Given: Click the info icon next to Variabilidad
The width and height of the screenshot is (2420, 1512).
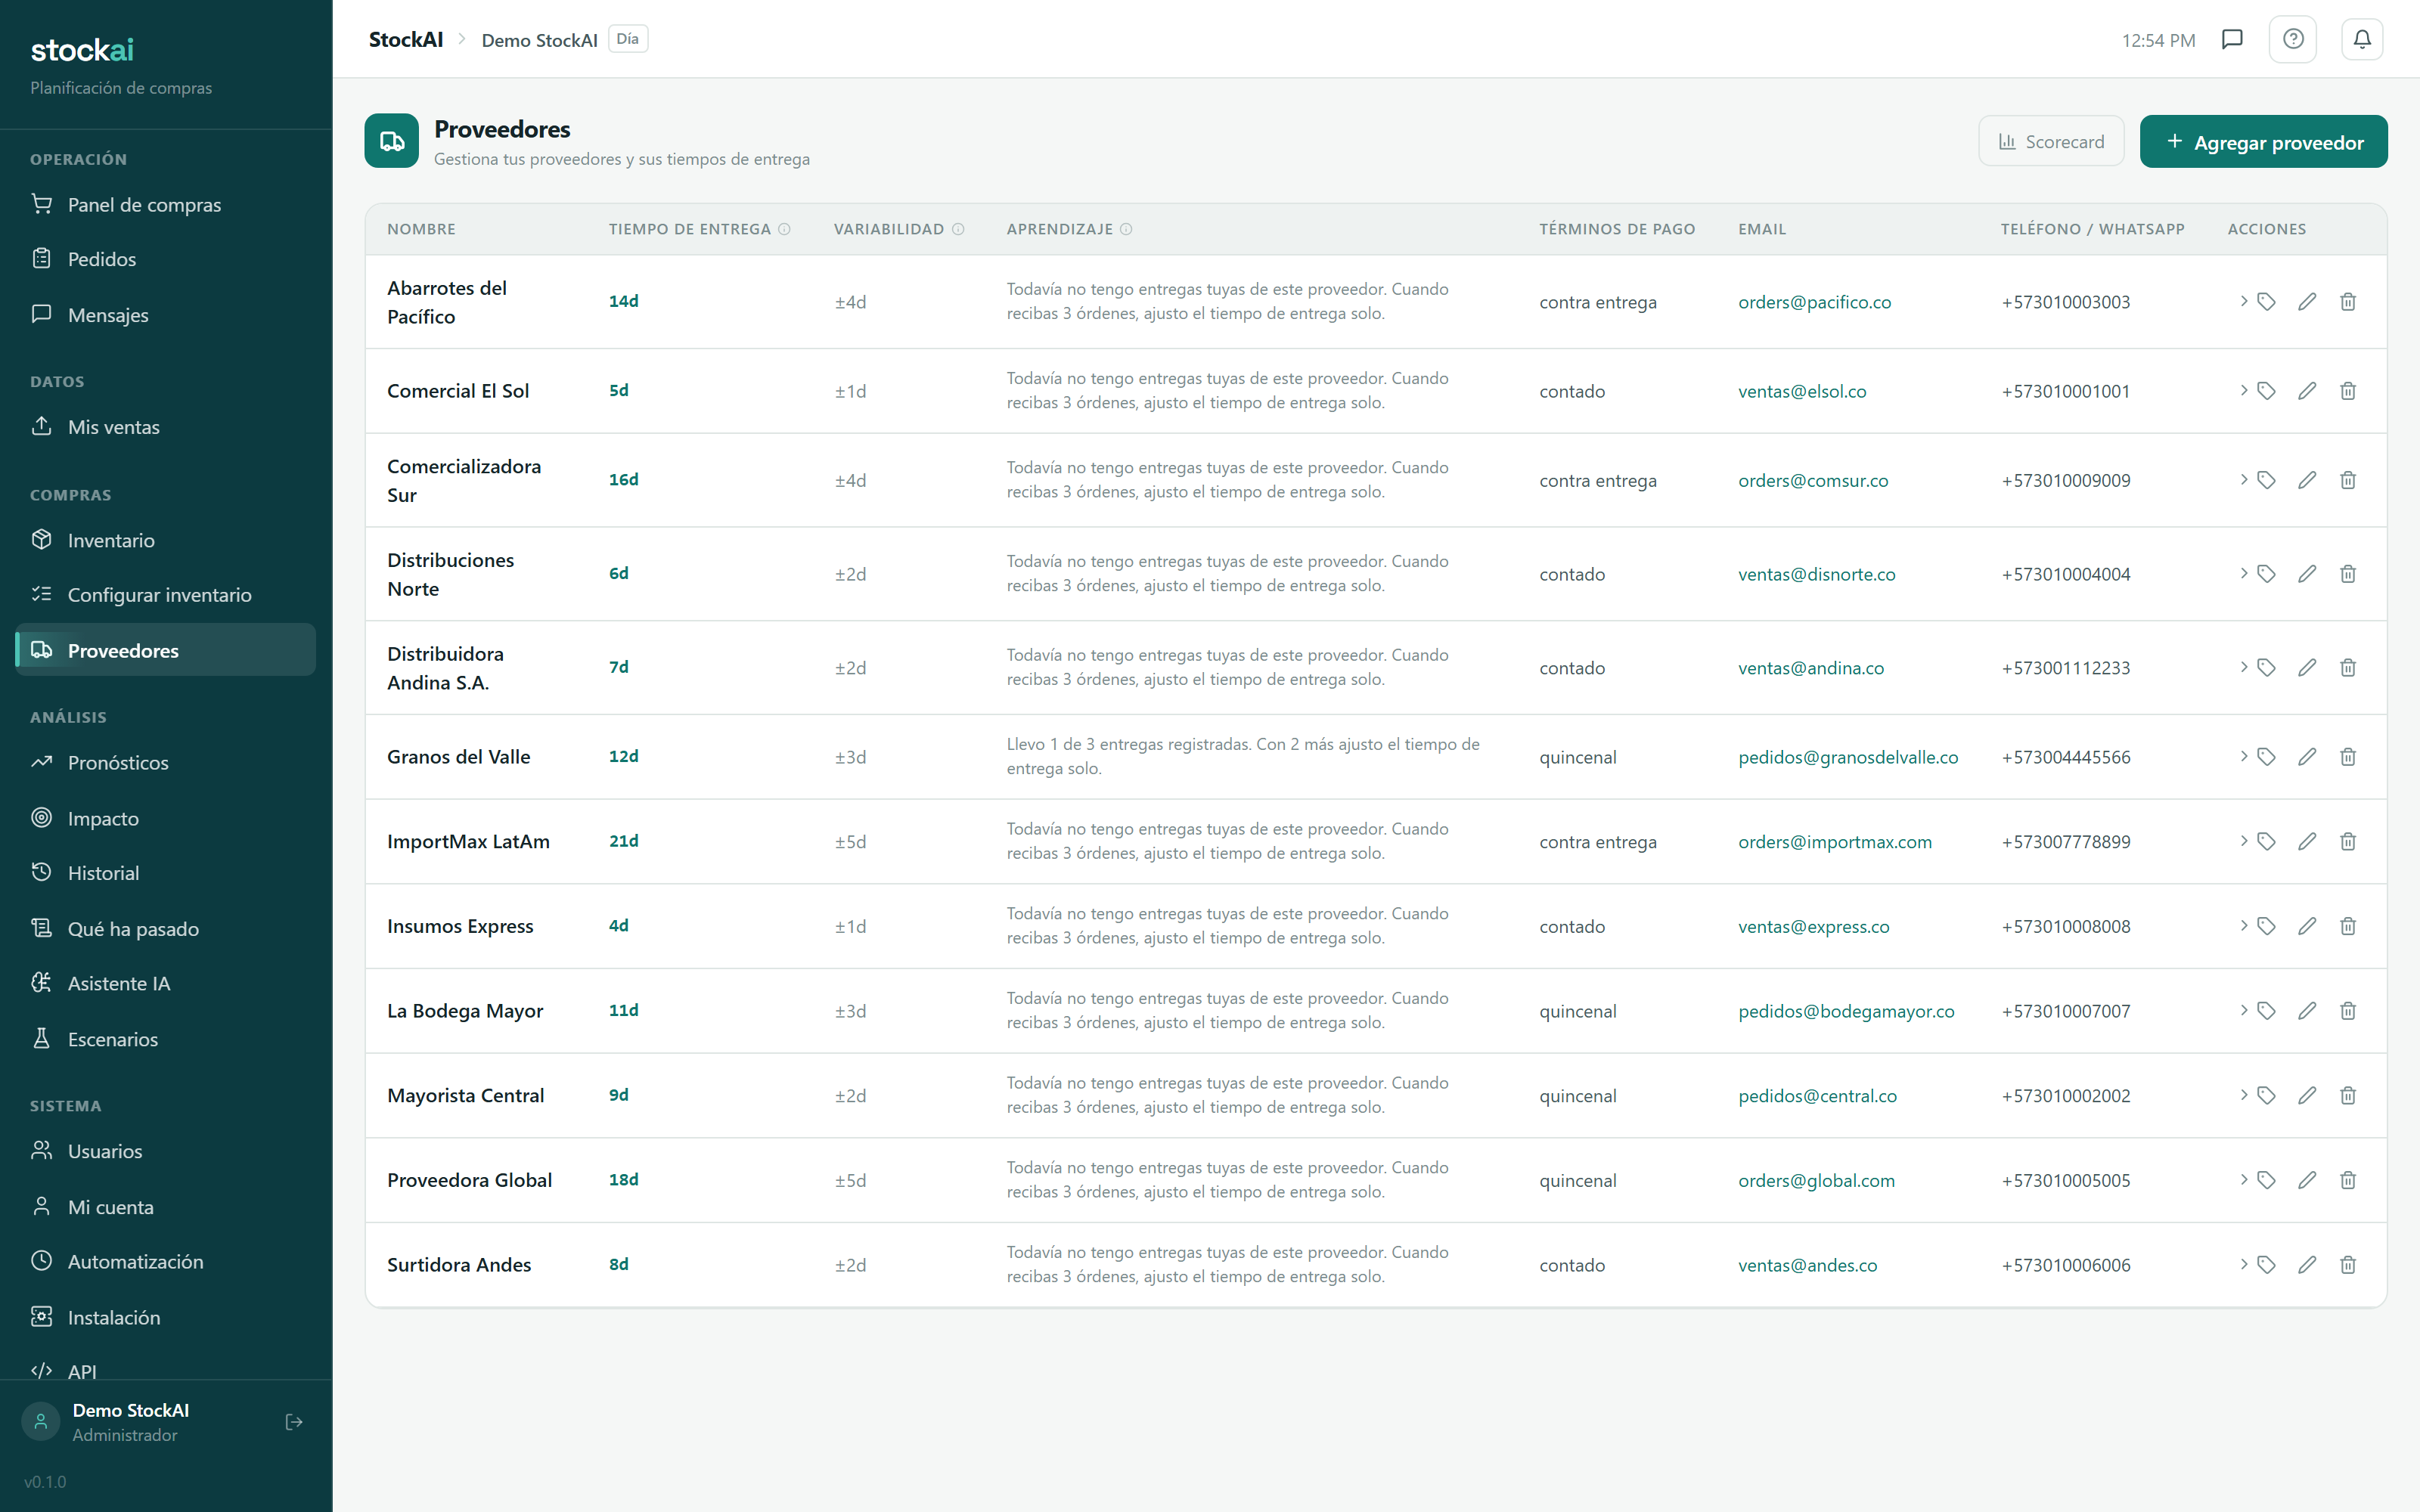Looking at the screenshot, I should click(x=958, y=229).
